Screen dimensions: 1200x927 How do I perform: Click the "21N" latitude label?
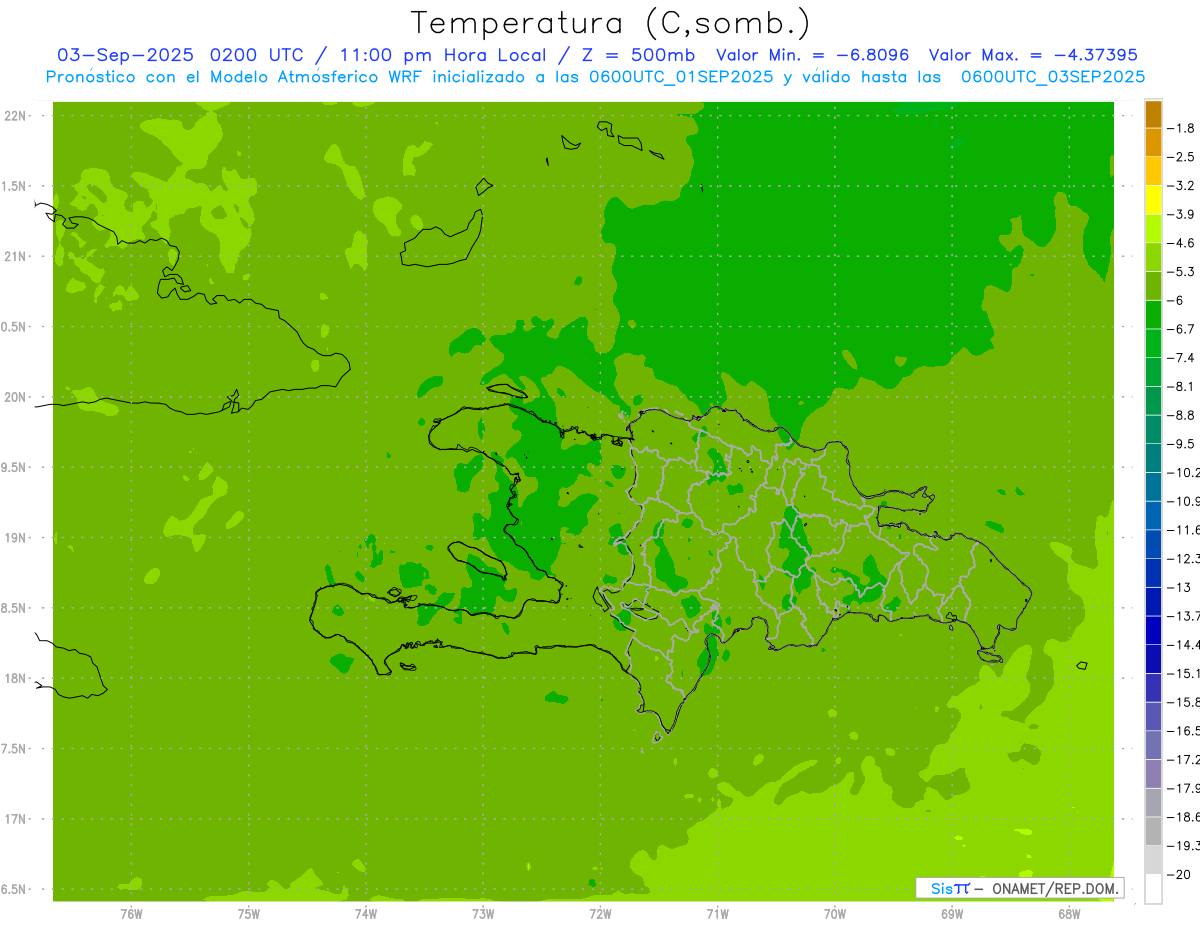[x=15, y=257]
